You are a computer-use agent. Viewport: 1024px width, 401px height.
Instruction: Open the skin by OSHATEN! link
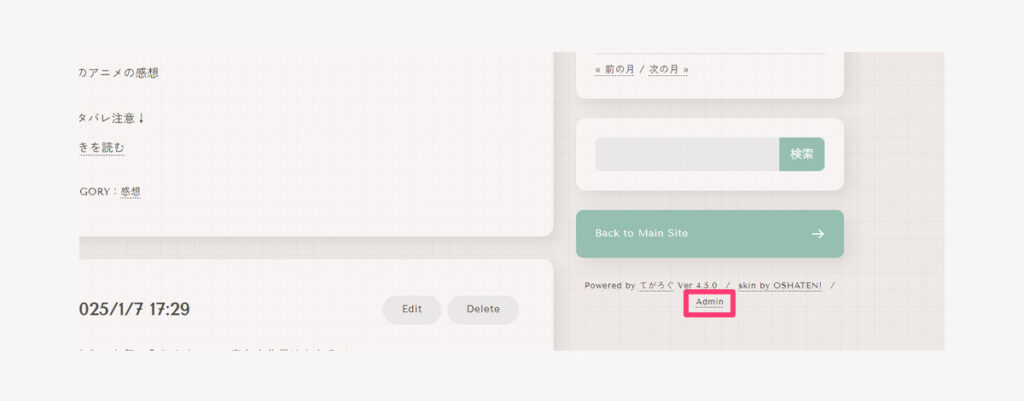click(x=779, y=285)
